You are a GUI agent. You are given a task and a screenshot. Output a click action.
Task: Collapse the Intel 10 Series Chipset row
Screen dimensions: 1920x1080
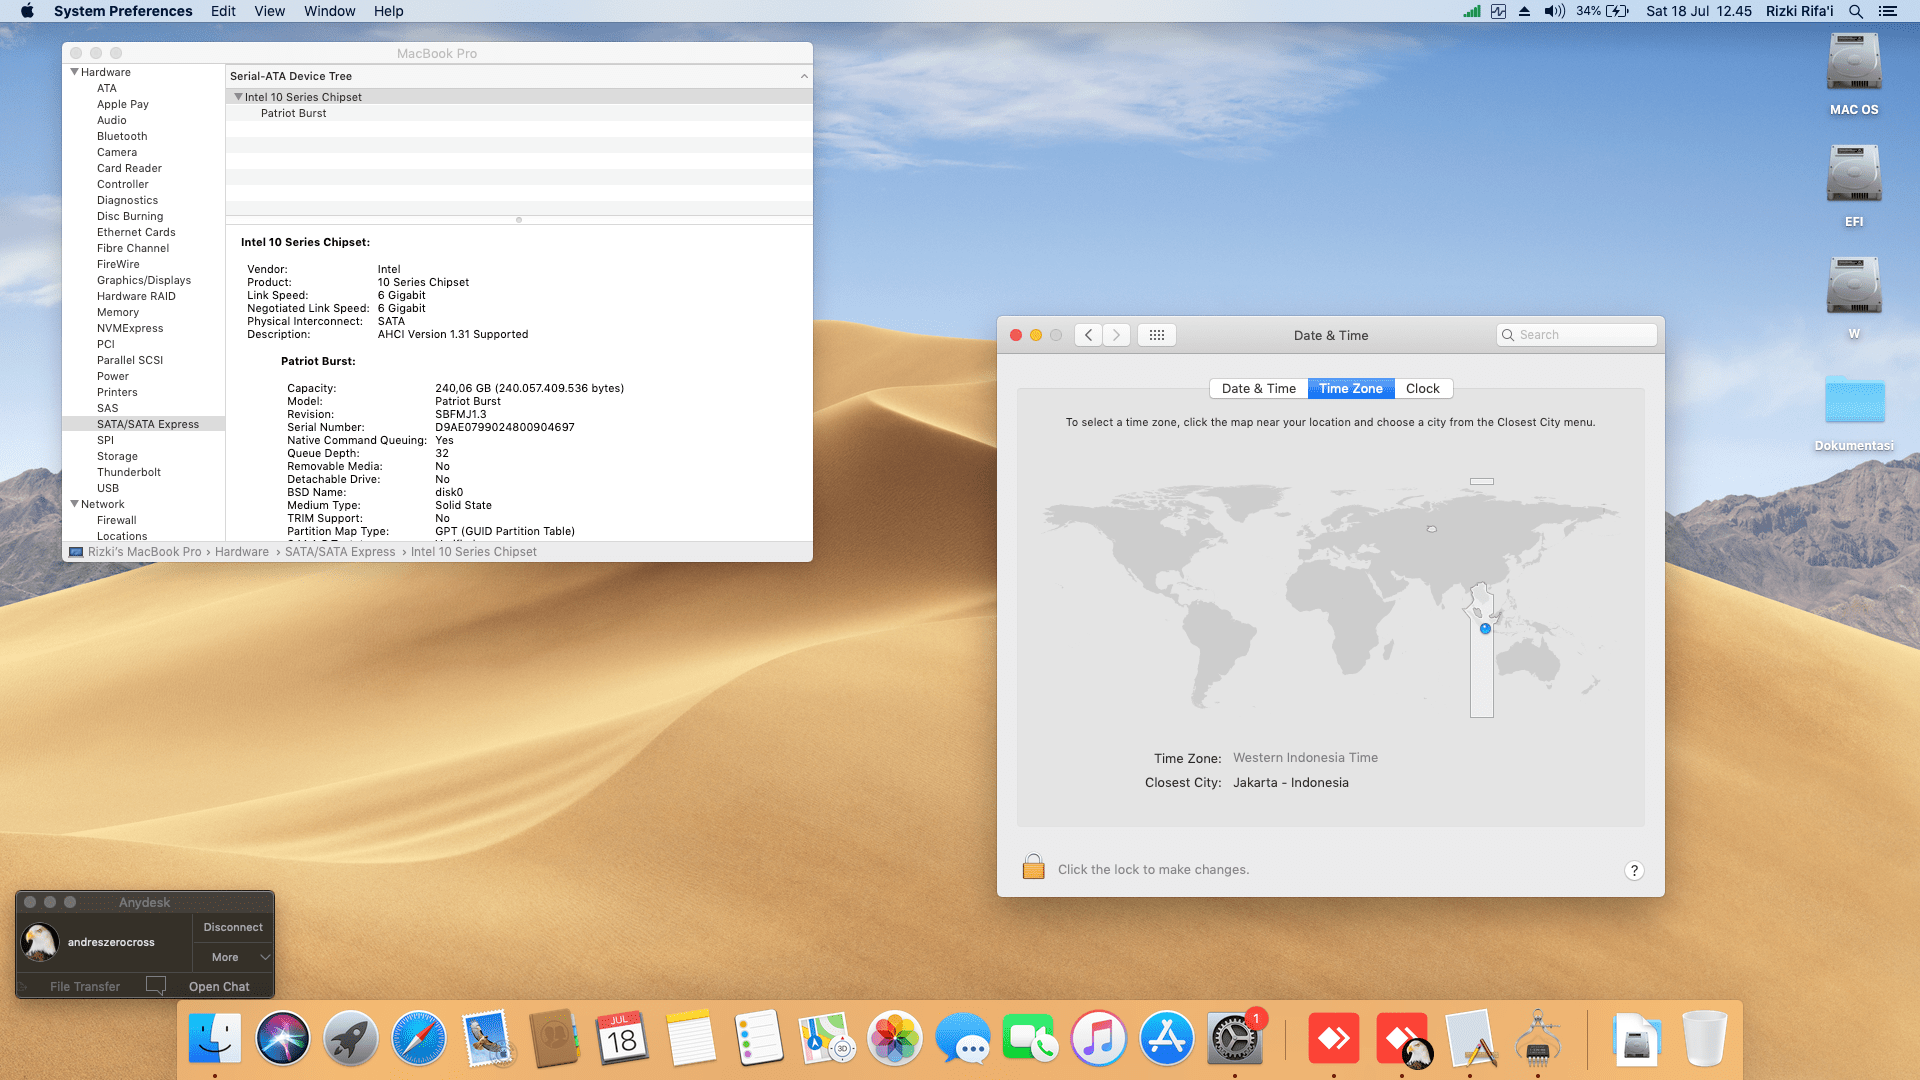[238, 97]
